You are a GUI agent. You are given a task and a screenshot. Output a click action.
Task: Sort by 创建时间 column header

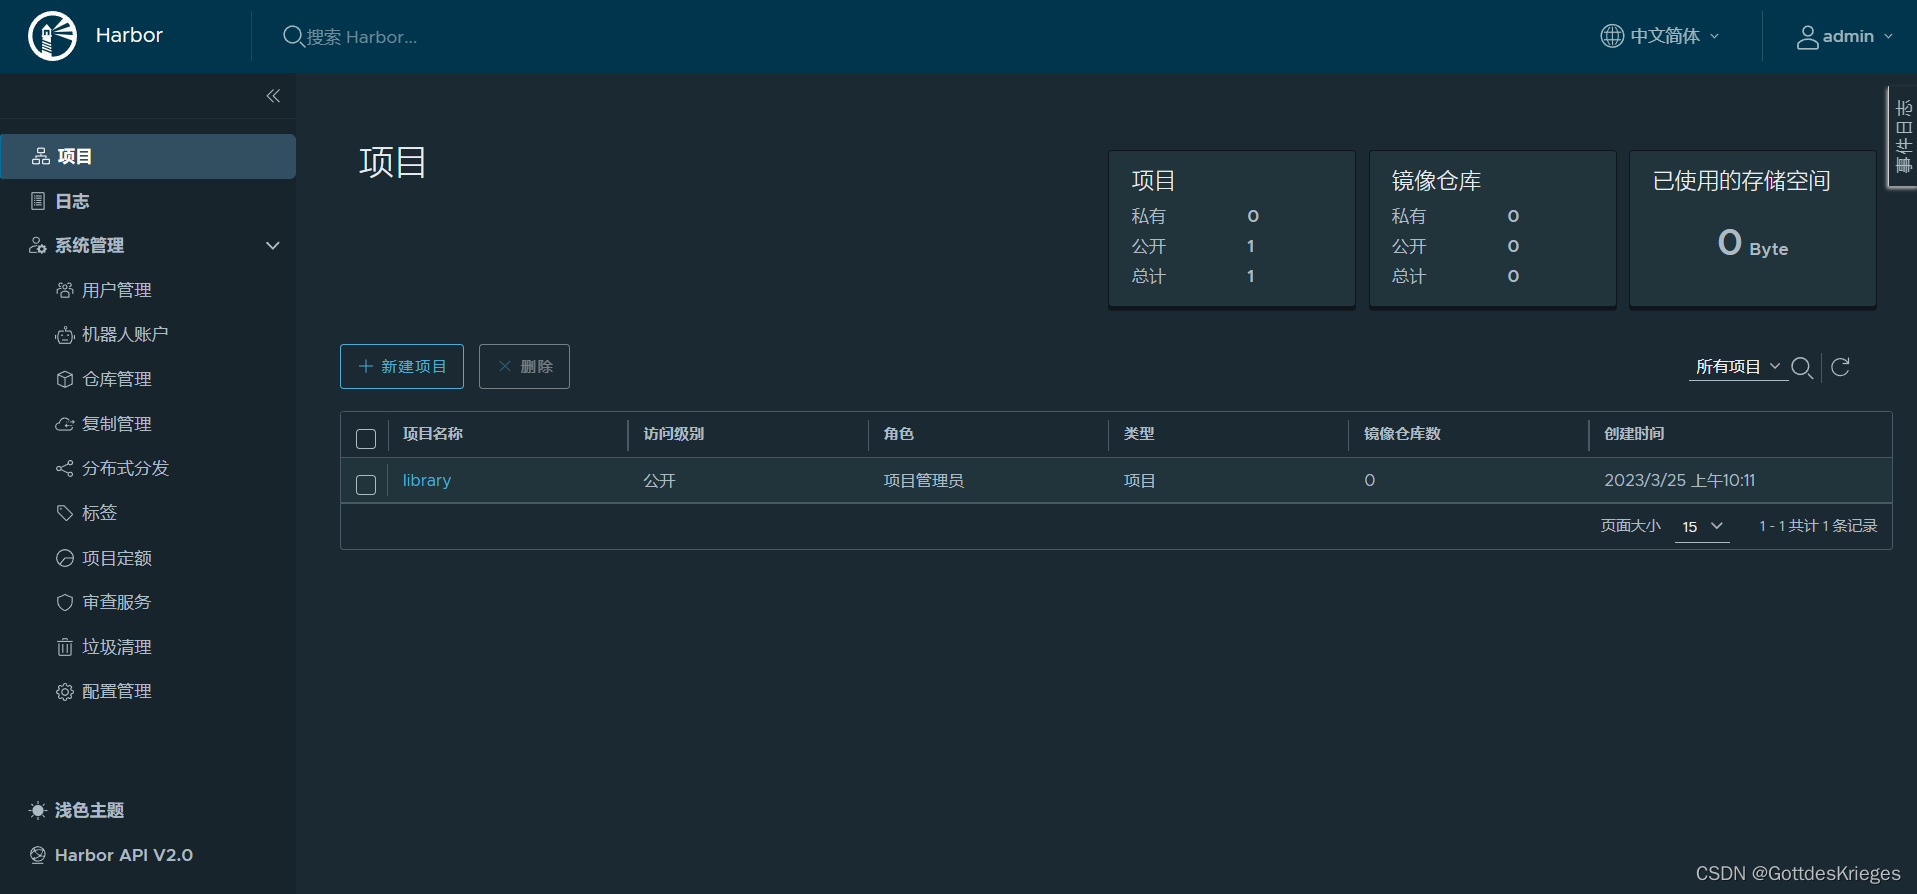[x=1635, y=434]
